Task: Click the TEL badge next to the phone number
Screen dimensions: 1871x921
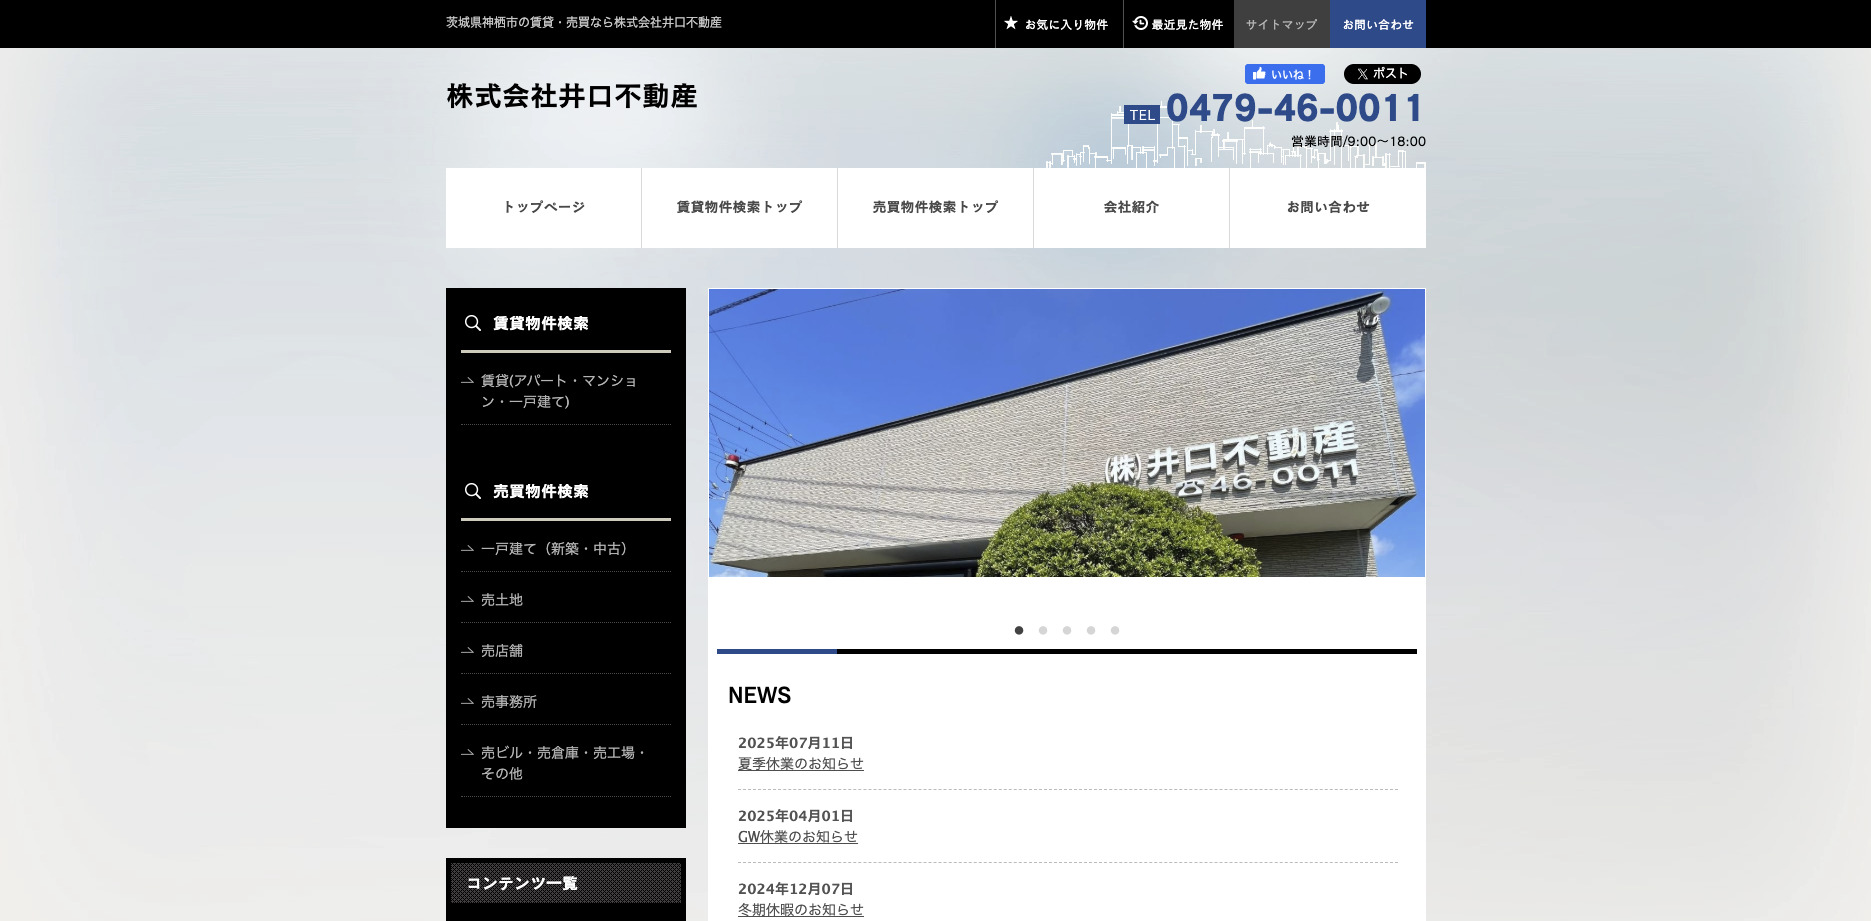Action: point(1141,114)
